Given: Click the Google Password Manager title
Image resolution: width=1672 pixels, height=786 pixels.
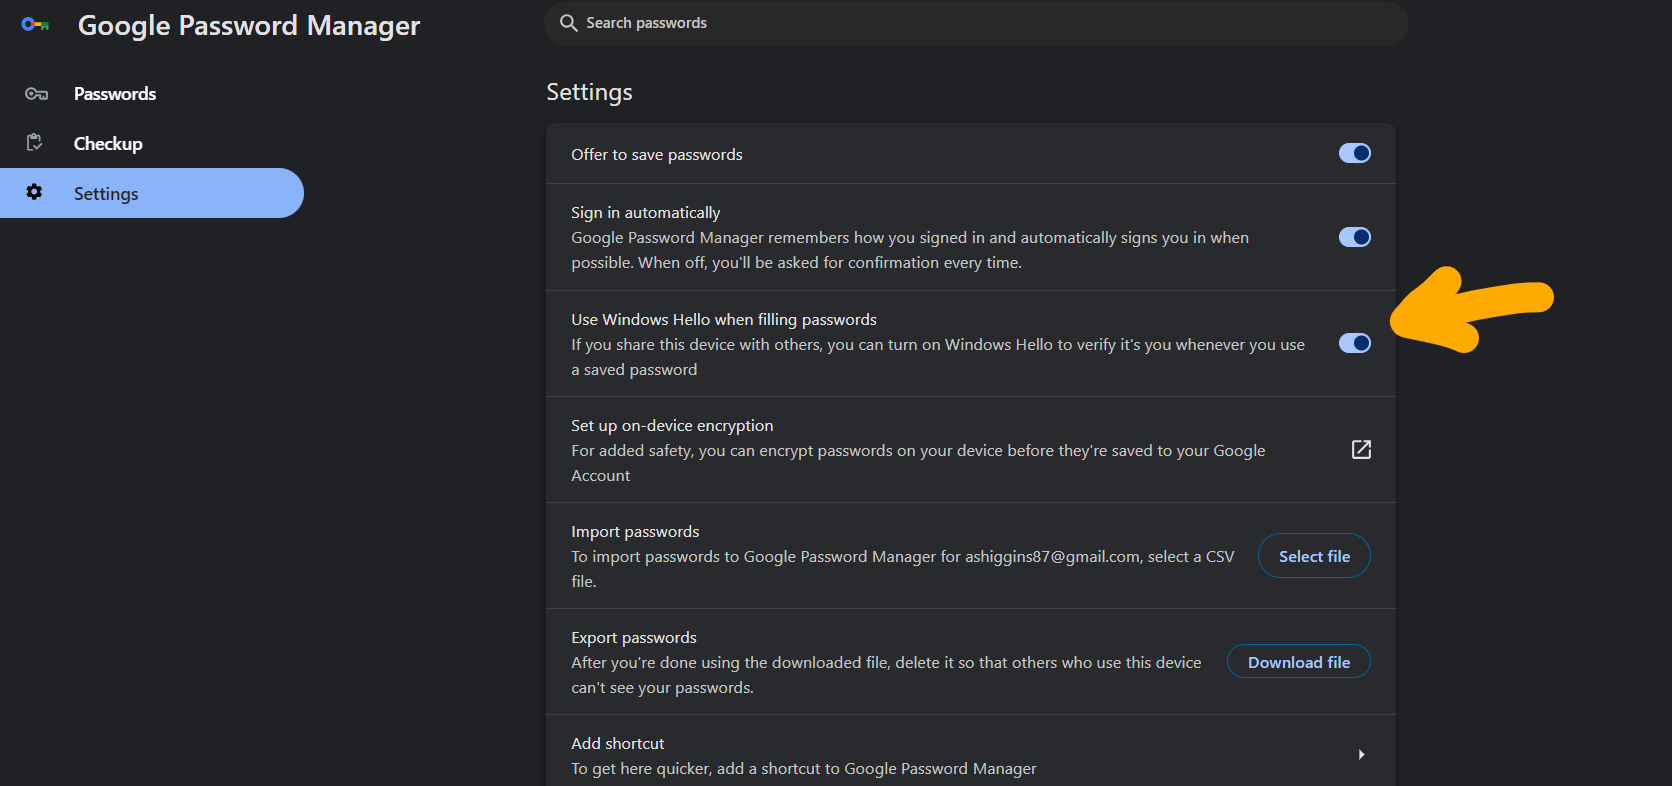Looking at the screenshot, I should coord(249,25).
